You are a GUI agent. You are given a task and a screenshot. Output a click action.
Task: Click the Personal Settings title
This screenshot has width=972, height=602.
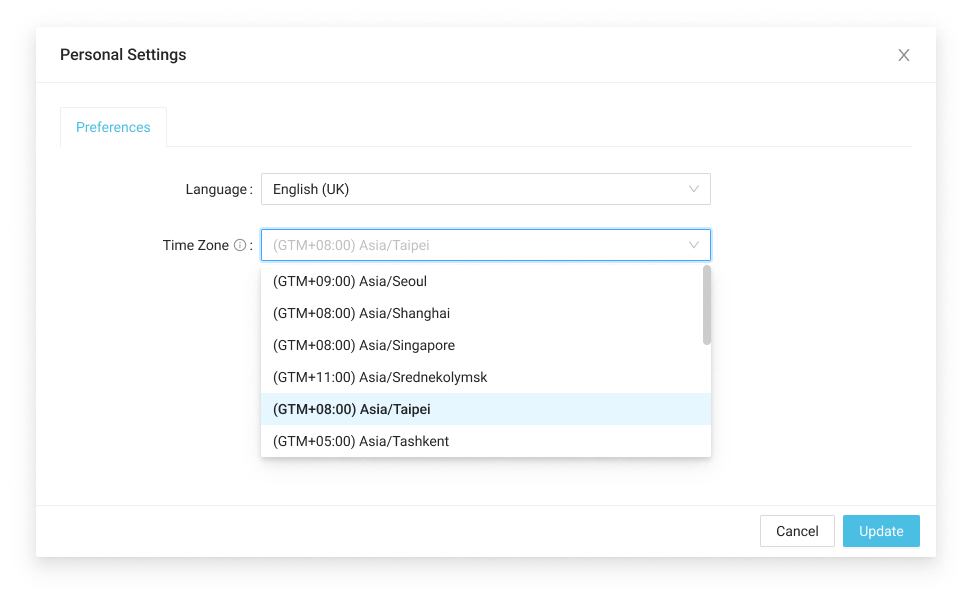point(123,55)
